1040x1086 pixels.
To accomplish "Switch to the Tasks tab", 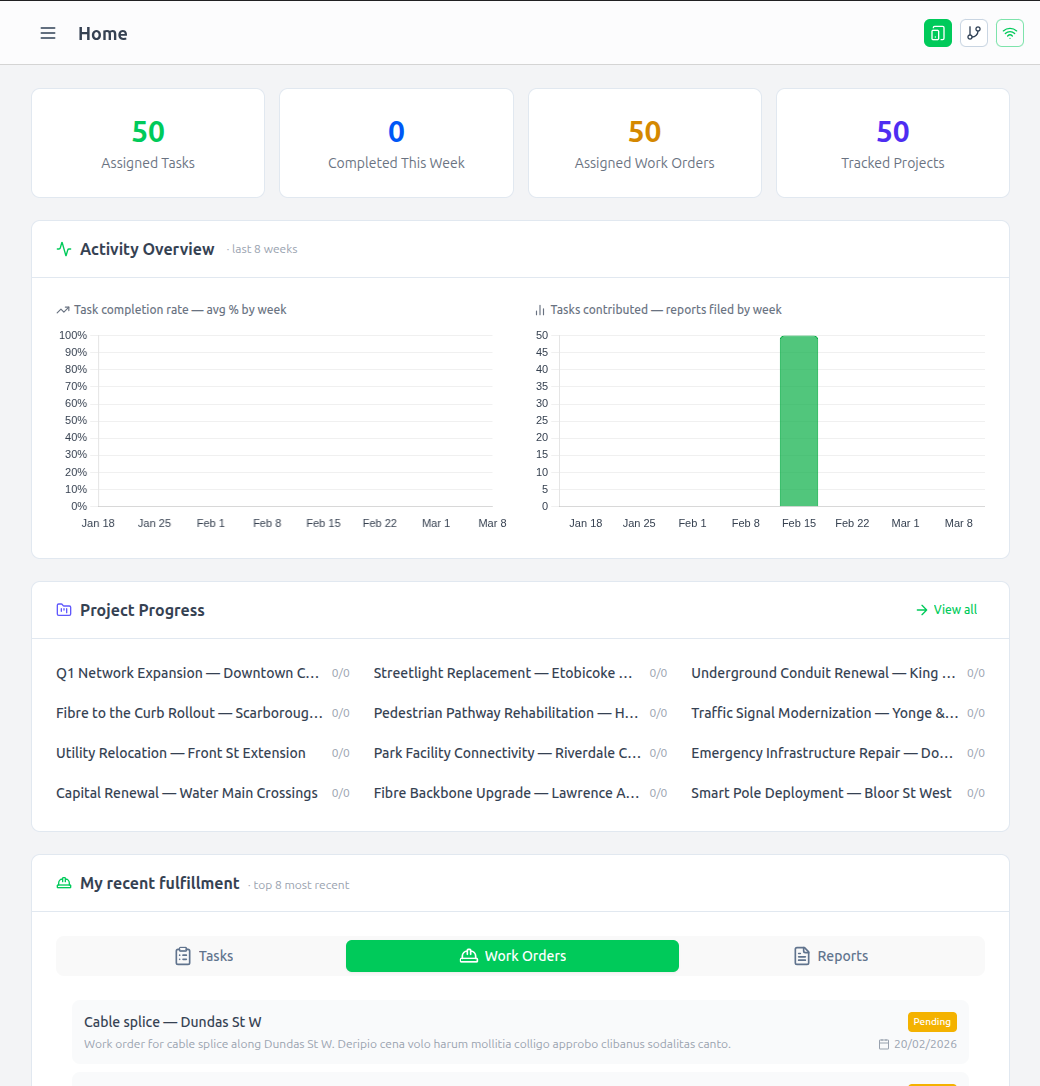I will point(203,955).
